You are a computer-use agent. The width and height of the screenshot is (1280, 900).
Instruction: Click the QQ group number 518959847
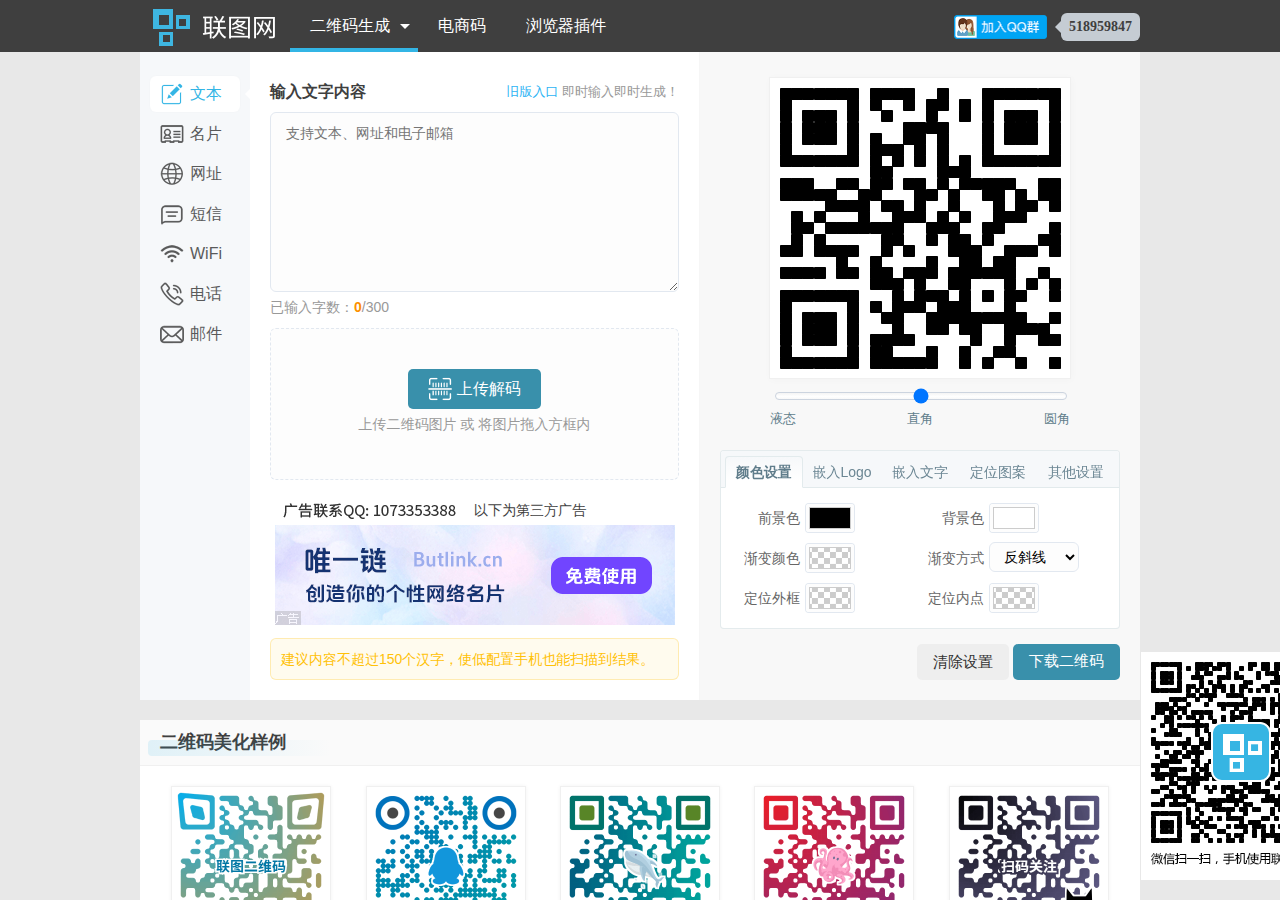tap(1100, 27)
